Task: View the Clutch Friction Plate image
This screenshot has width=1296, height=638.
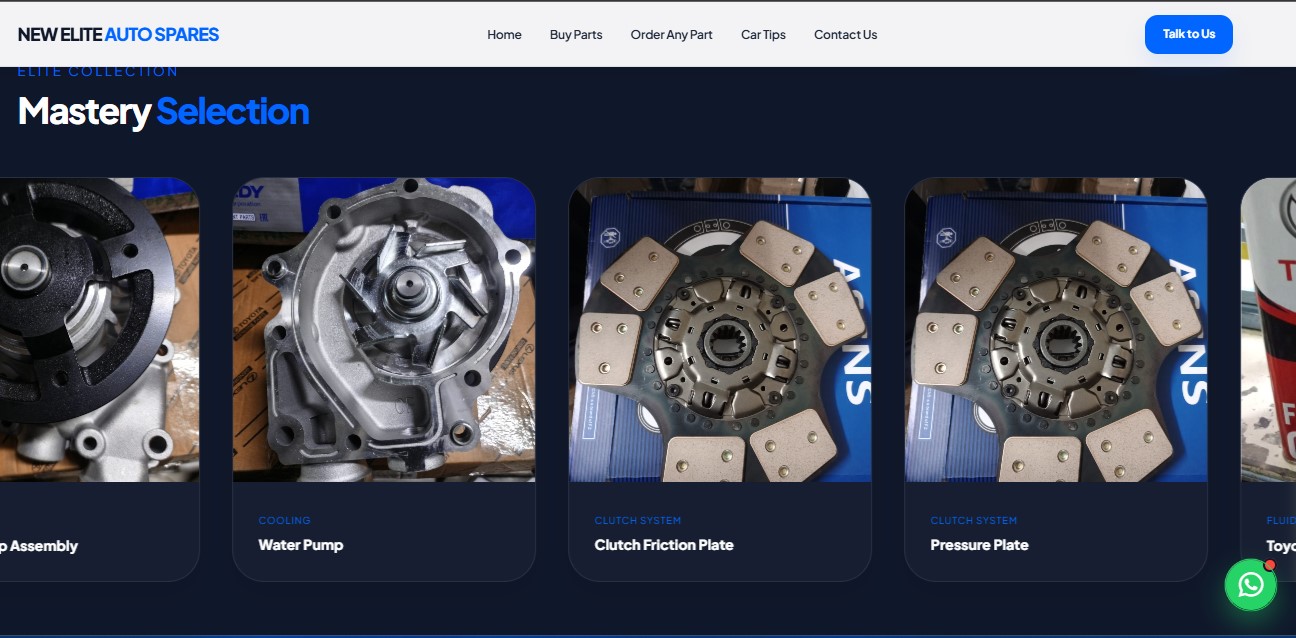Action: [720, 330]
